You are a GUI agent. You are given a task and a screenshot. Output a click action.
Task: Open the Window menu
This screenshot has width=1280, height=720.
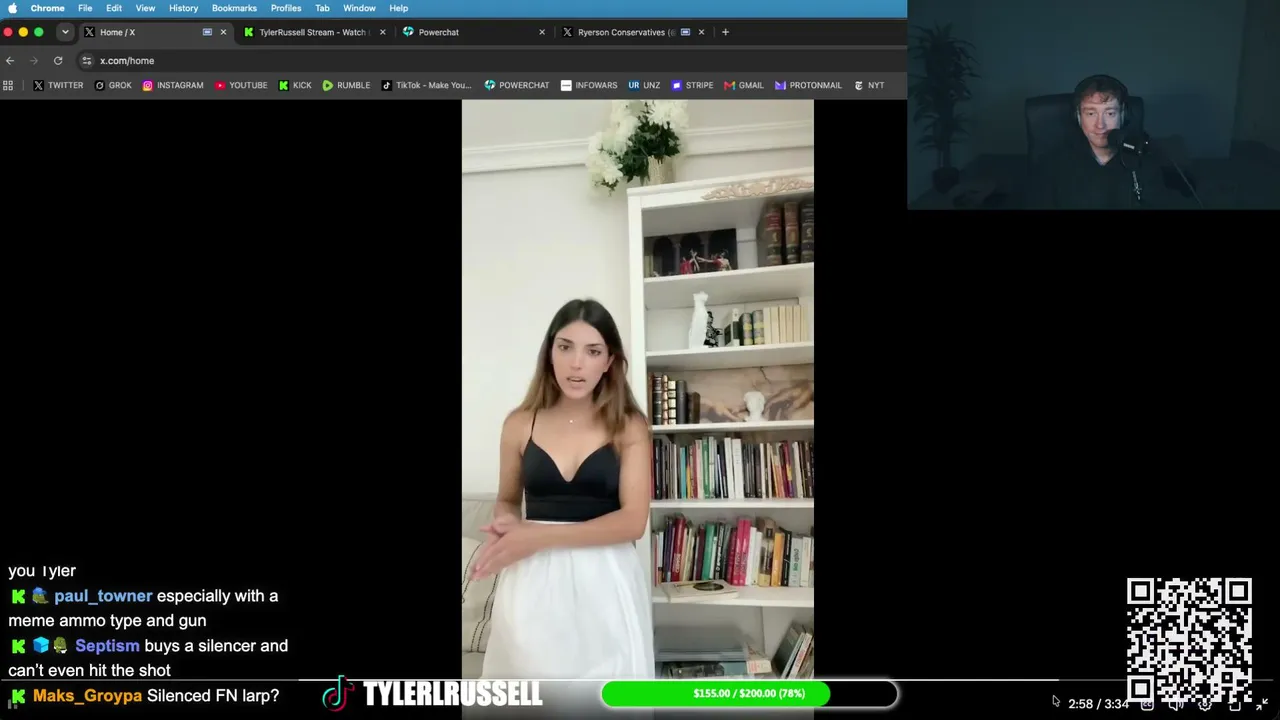(360, 8)
